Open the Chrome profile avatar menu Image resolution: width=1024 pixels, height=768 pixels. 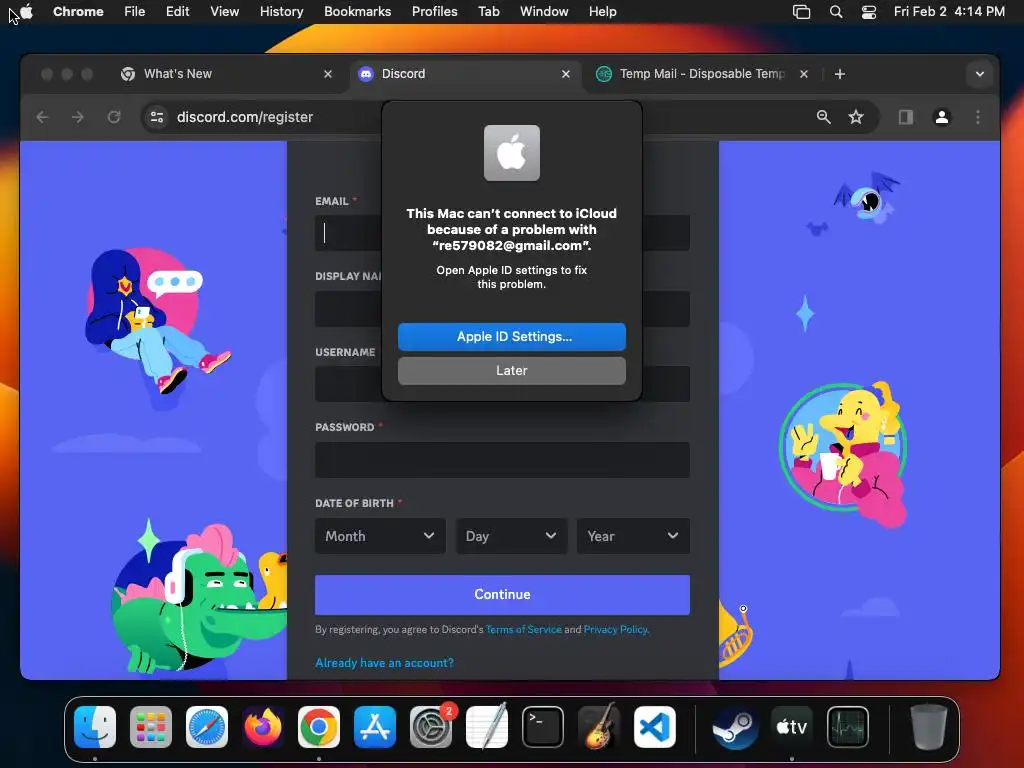(x=942, y=117)
